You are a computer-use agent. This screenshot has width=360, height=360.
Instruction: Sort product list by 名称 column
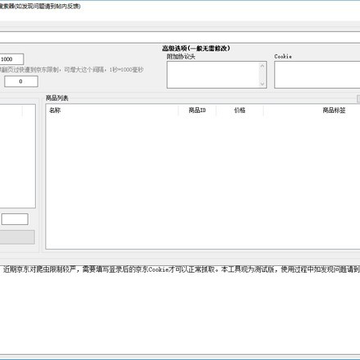112,110
